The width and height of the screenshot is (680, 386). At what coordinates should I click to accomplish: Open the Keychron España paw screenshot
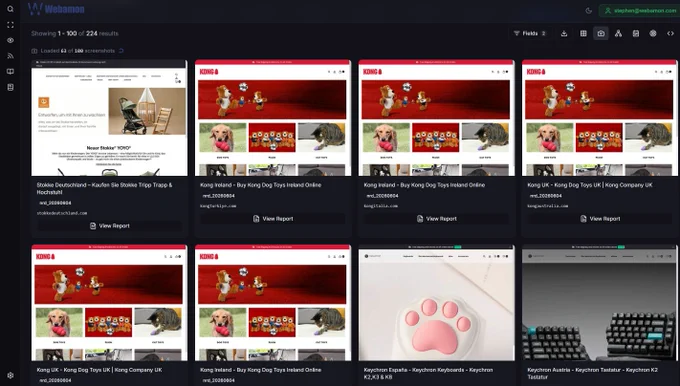click(436, 303)
